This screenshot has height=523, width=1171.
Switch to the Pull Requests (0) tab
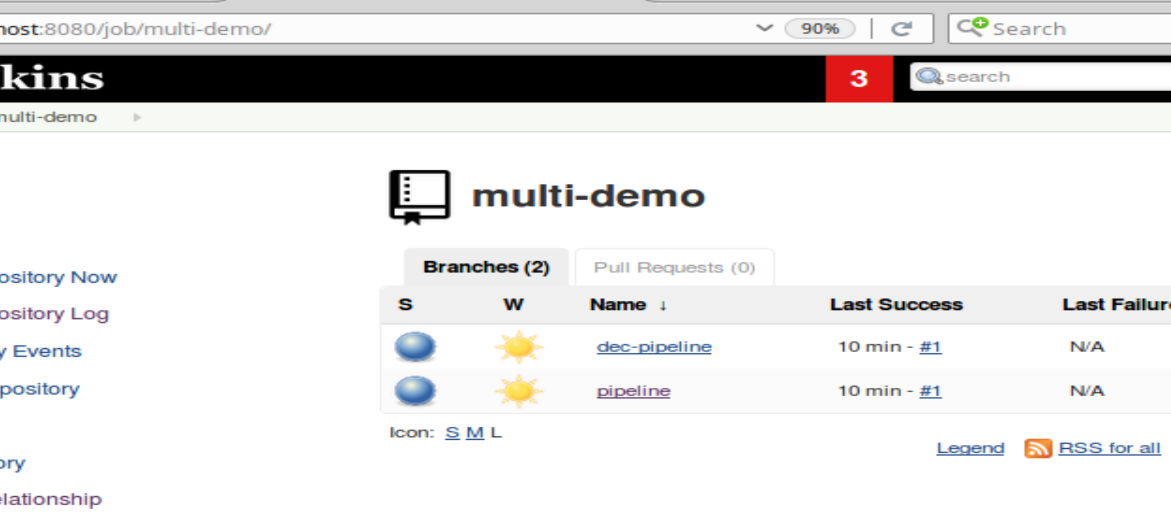674,268
